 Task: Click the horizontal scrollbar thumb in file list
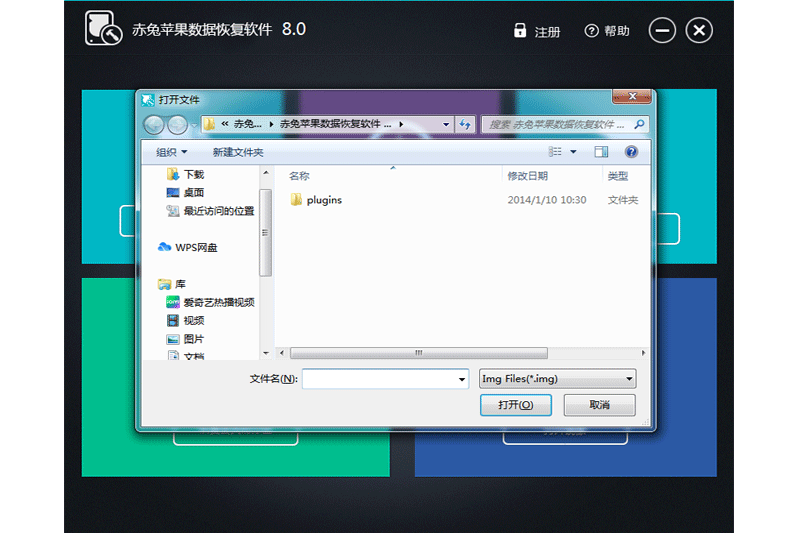pos(418,352)
